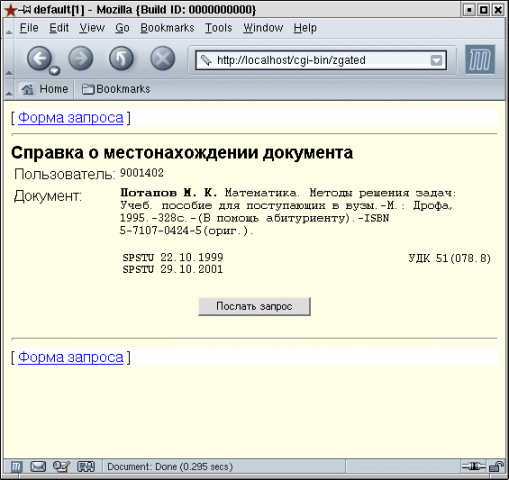Click the bookmark page-proxy icon in URL bar

pyautogui.click(x=206, y=60)
